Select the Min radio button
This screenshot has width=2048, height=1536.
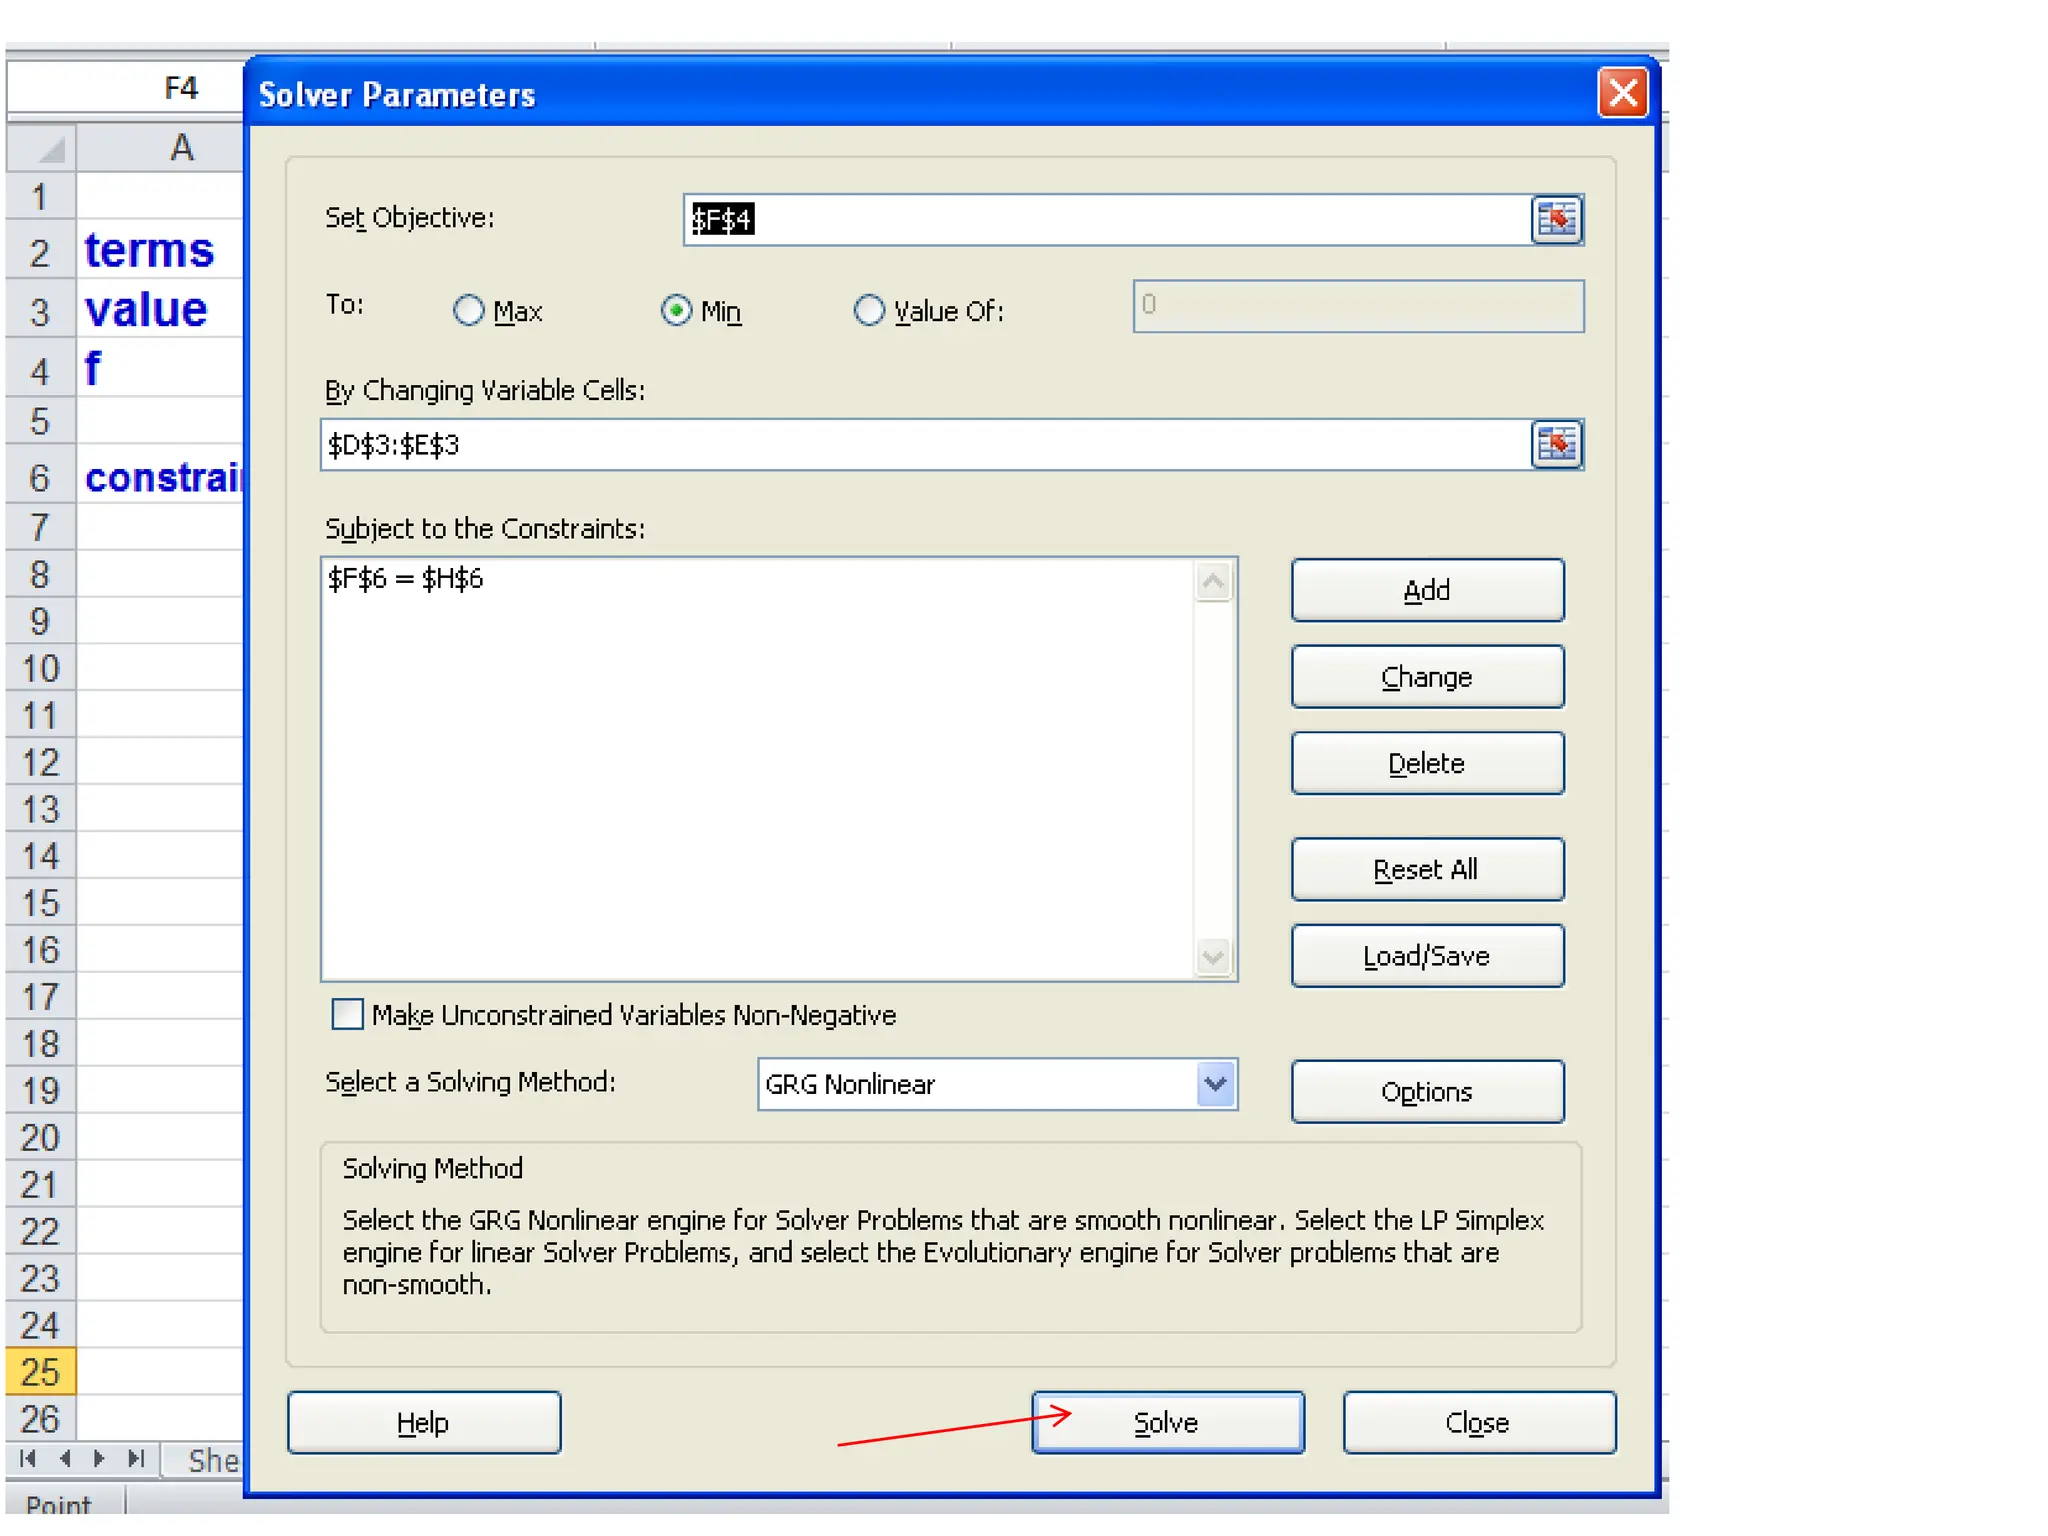click(x=676, y=311)
